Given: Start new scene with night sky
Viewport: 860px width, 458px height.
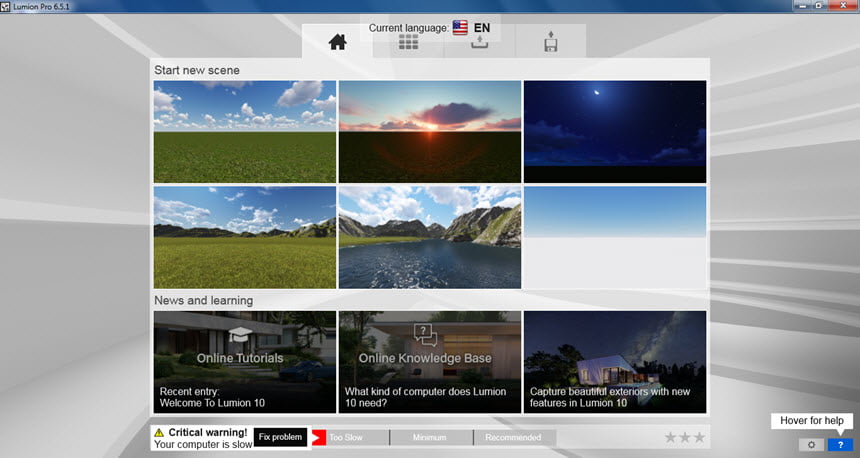Looking at the screenshot, I should click(x=615, y=132).
